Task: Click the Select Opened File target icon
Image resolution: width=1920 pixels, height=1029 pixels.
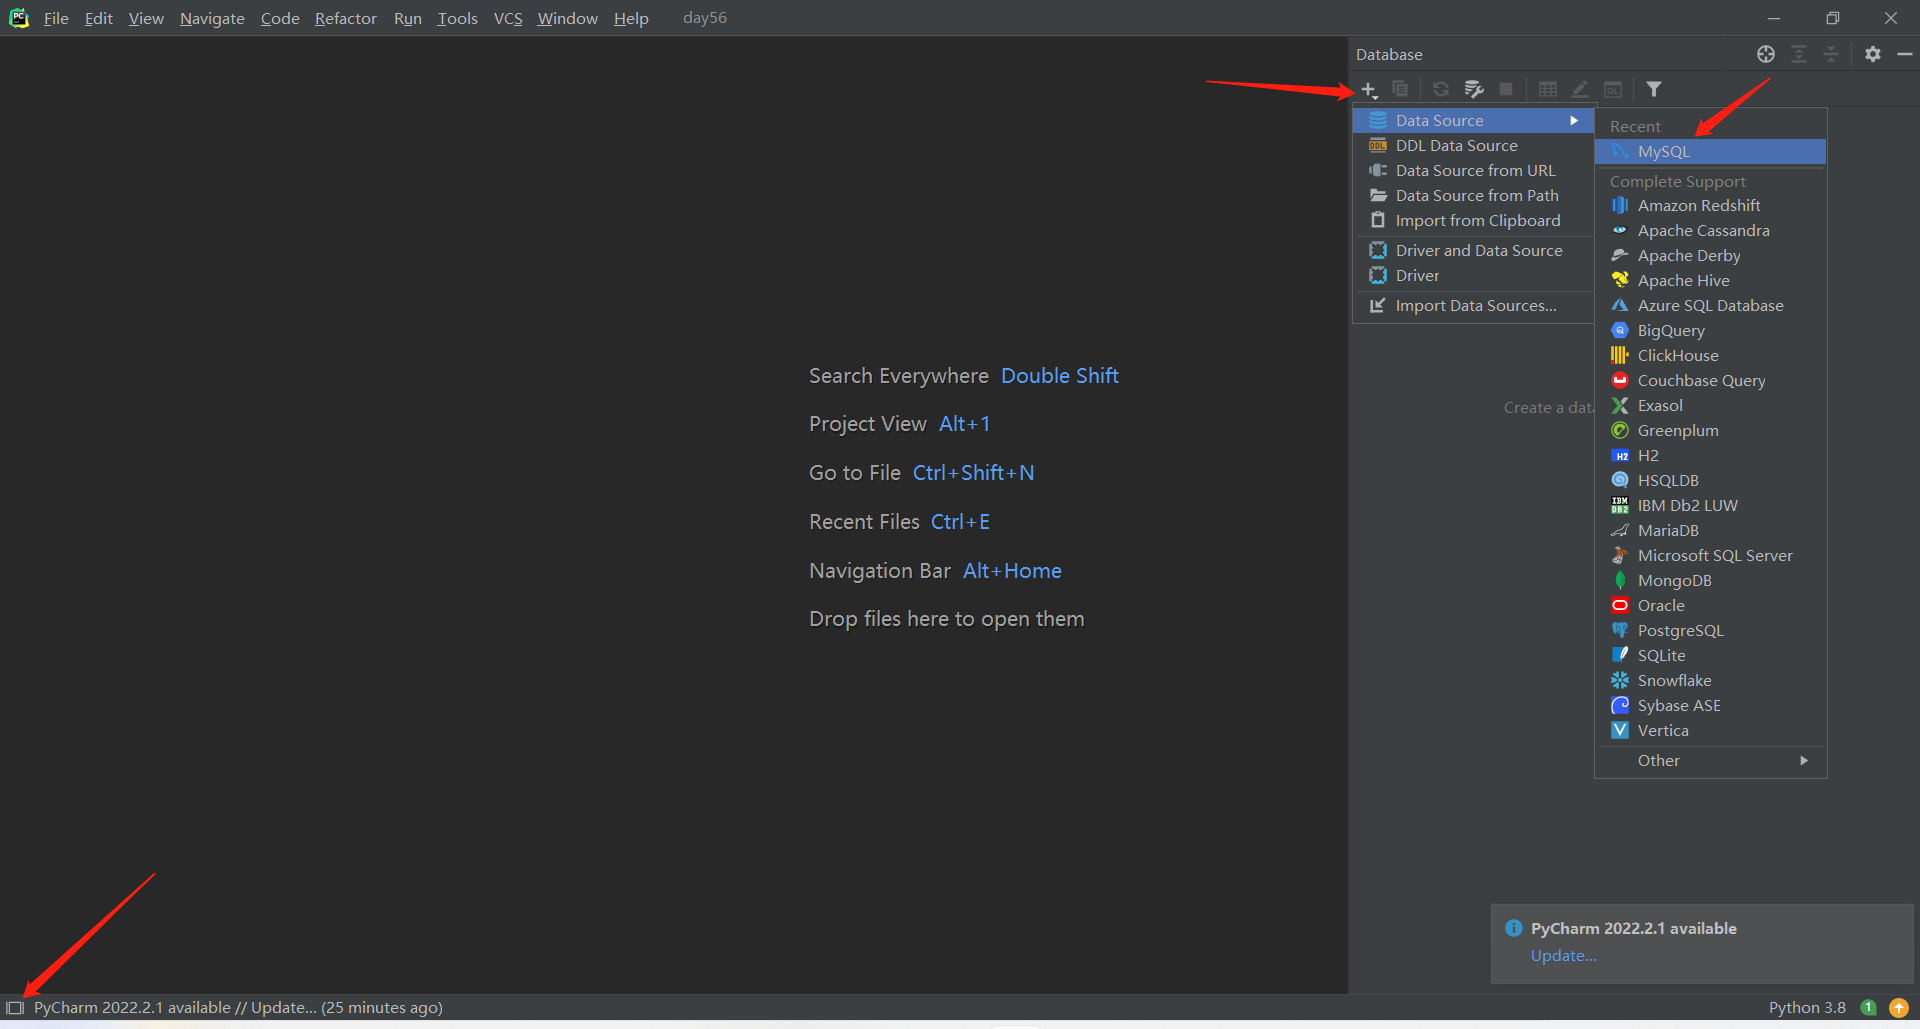Action: pyautogui.click(x=1766, y=54)
